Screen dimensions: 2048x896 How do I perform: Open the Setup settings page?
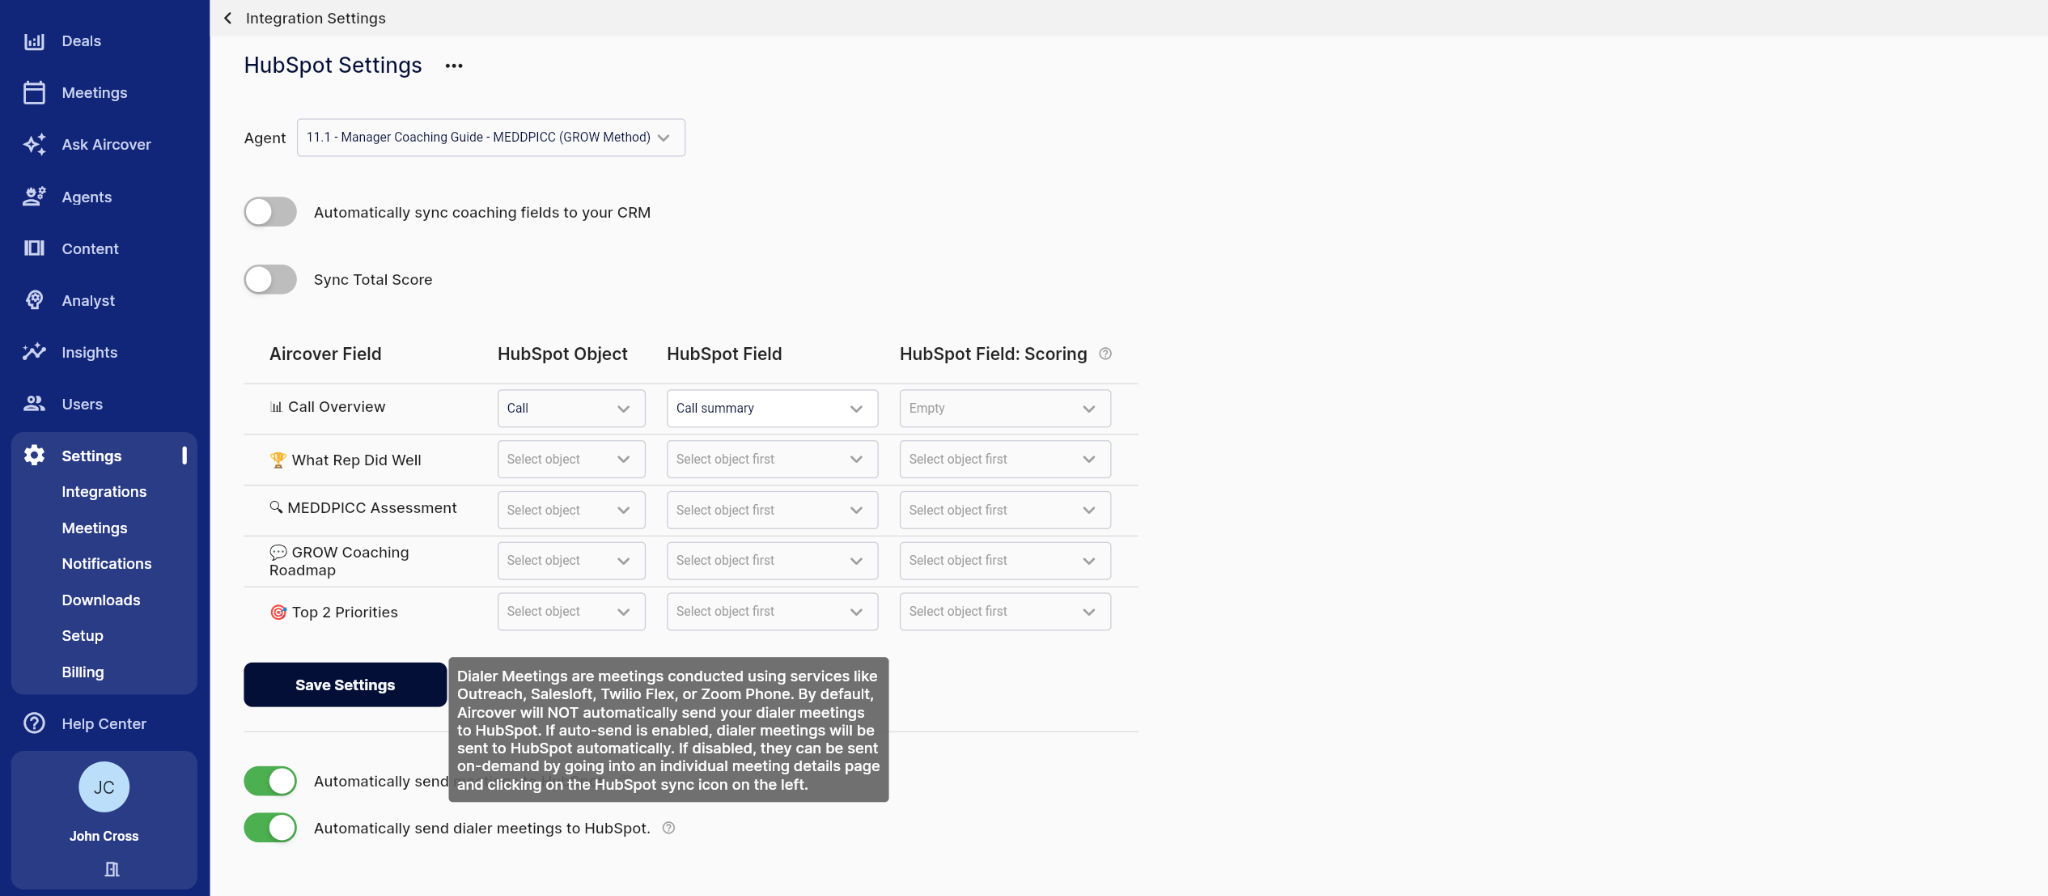tap(82, 636)
